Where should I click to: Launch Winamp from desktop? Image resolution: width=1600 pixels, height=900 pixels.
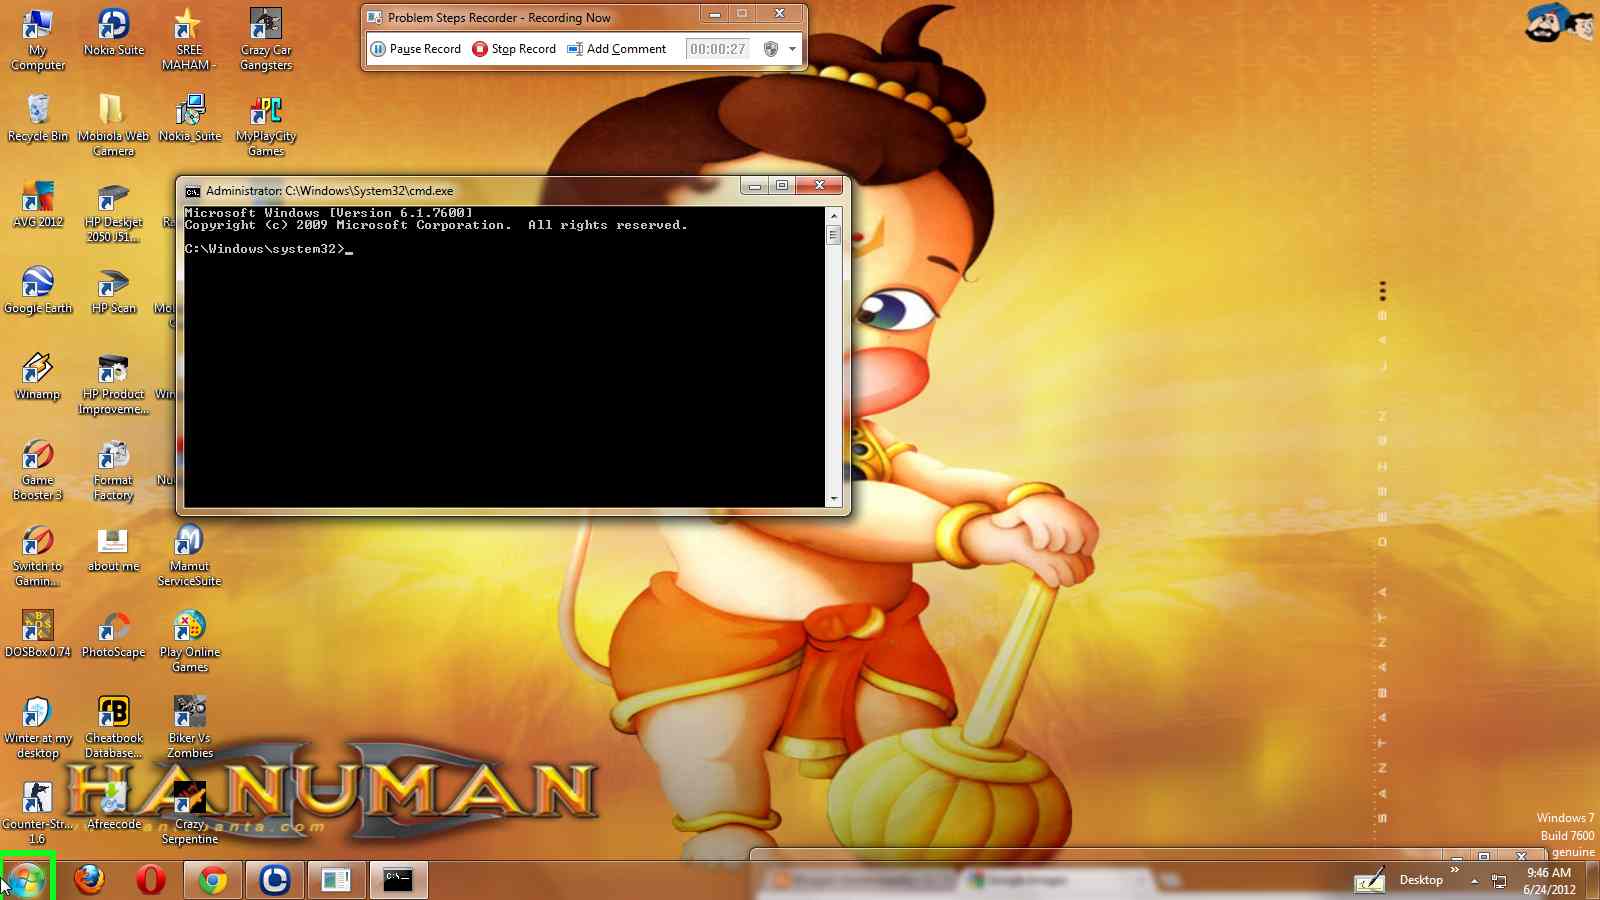[x=38, y=377]
